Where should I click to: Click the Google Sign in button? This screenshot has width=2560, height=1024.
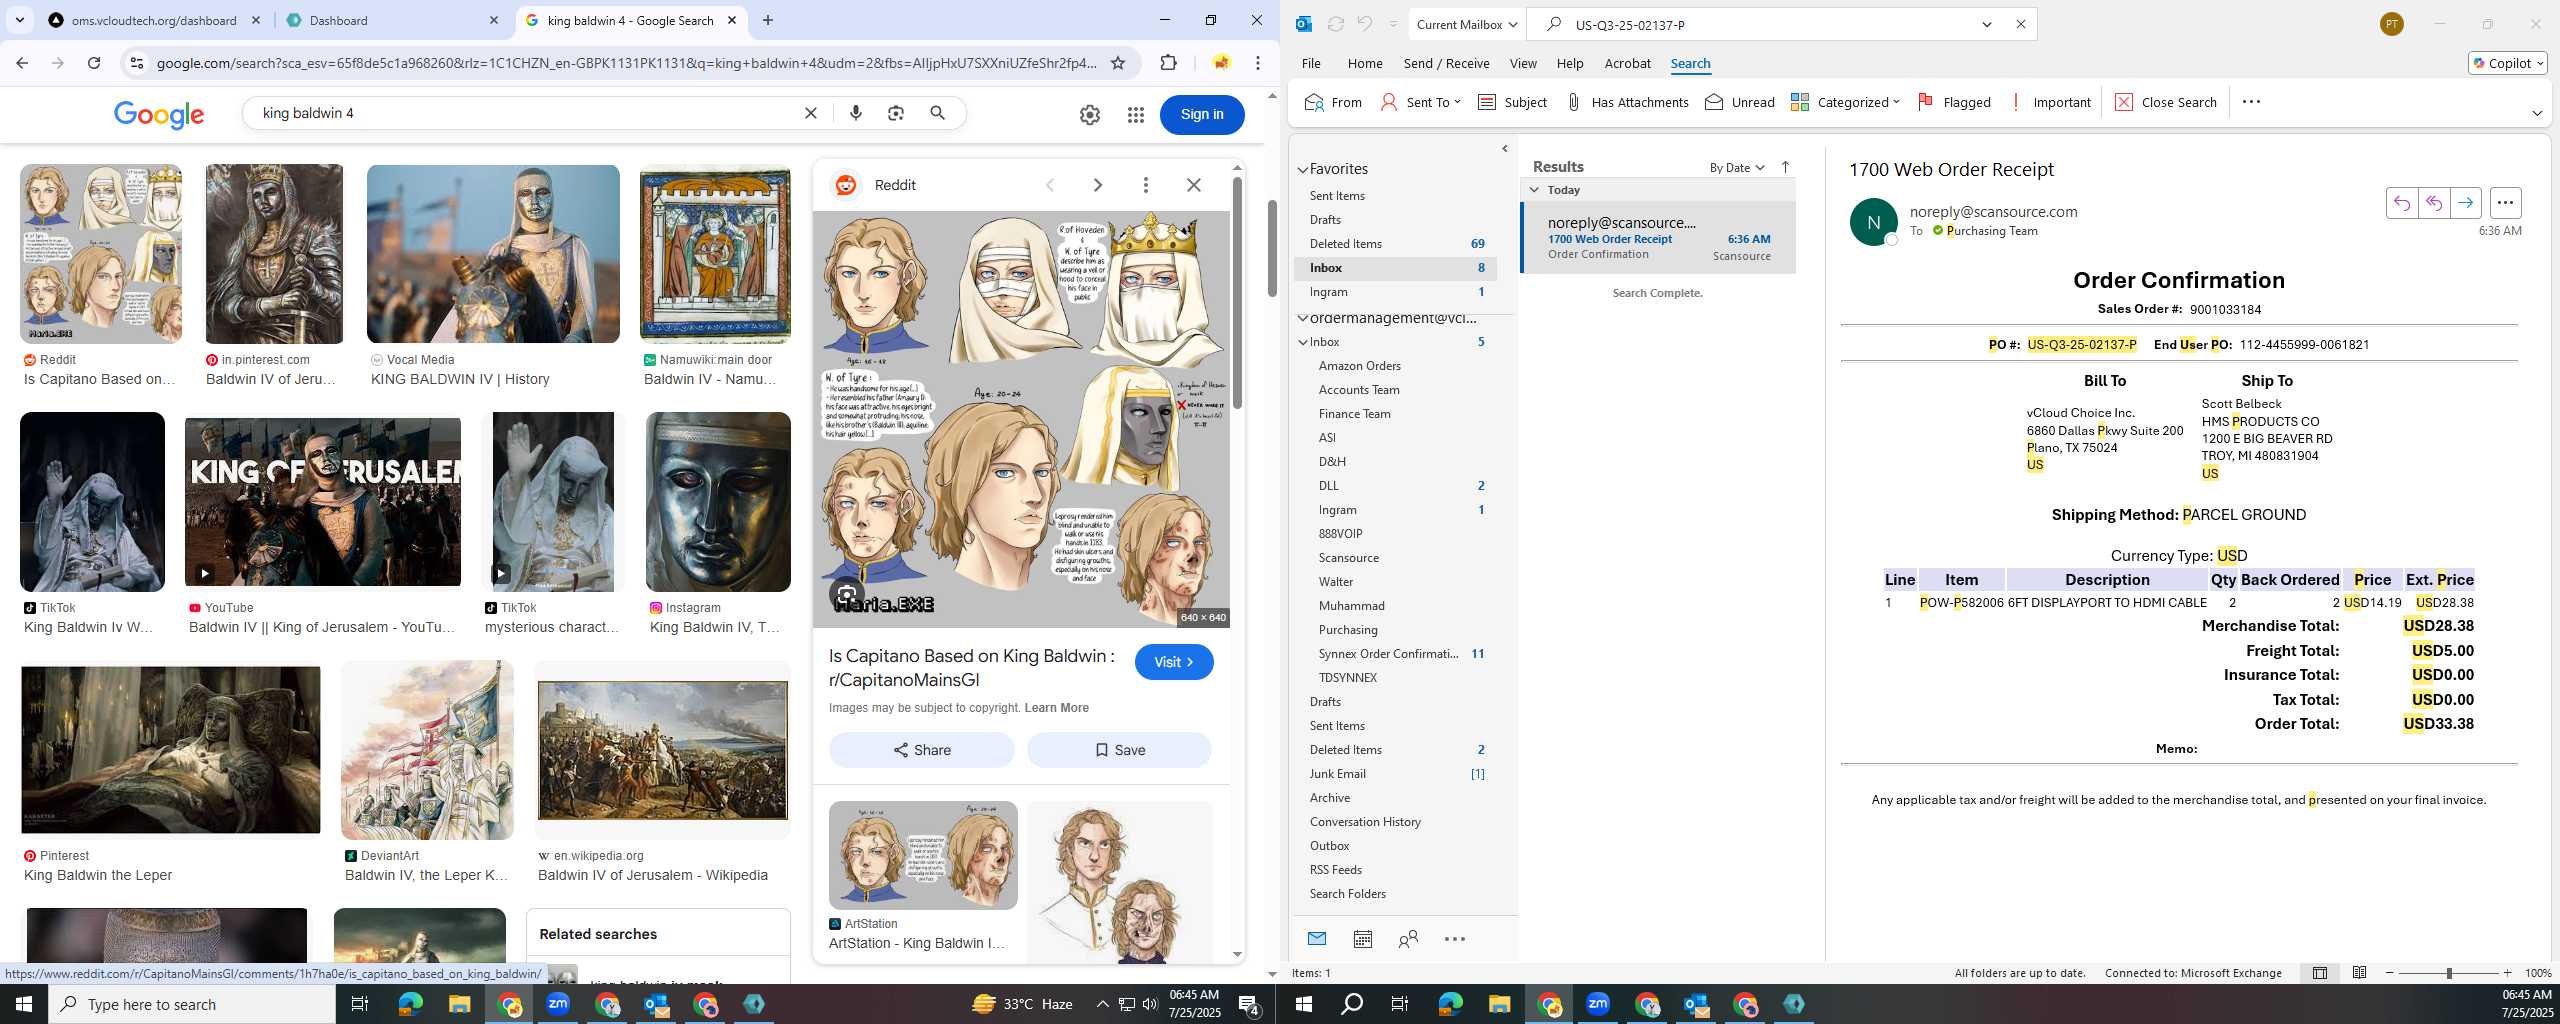point(1202,114)
